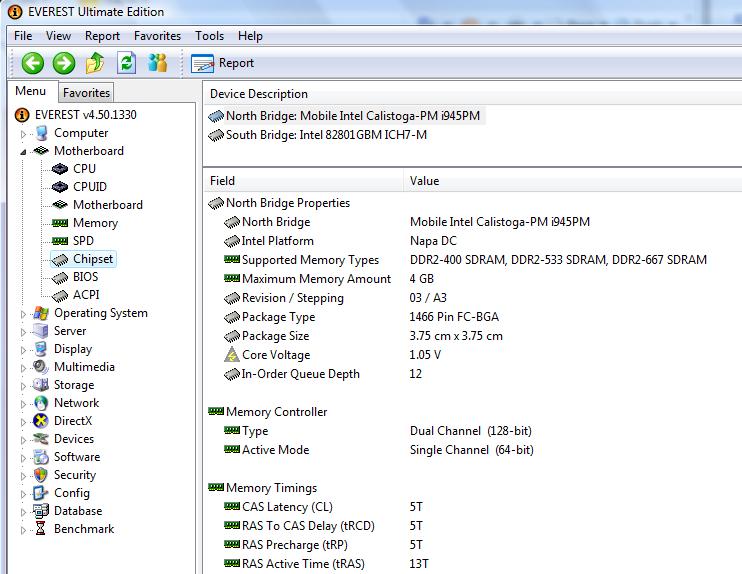Open the Help menu

[x=250, y=36]
